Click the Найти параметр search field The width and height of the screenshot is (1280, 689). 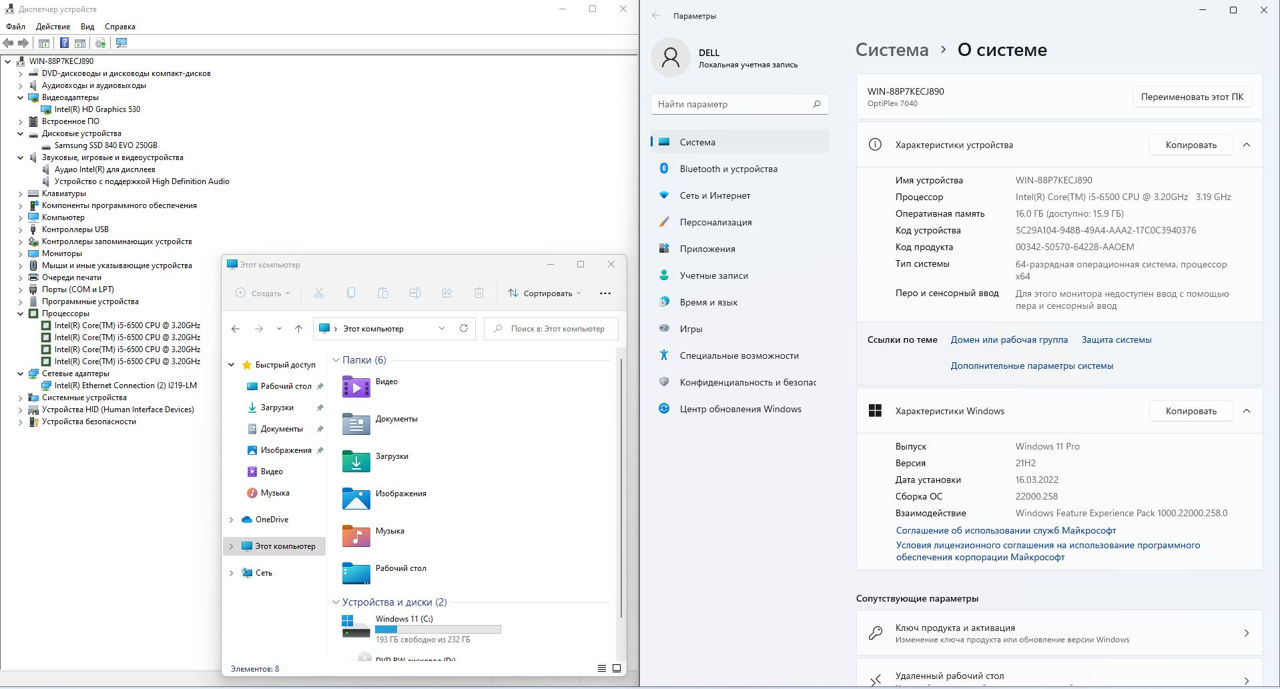pyautogui.click(x=733, y=104)
